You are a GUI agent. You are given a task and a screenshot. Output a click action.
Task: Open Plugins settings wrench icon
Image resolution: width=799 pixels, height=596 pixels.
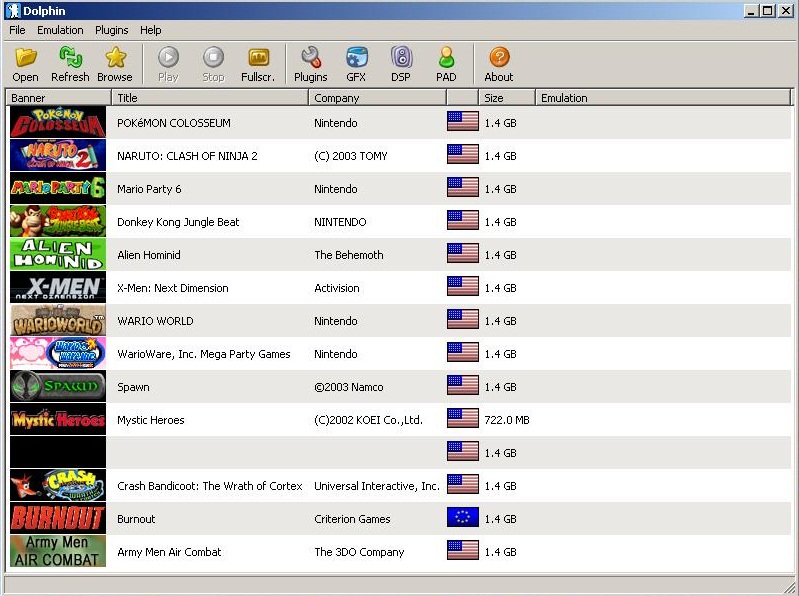coord(311,57)
